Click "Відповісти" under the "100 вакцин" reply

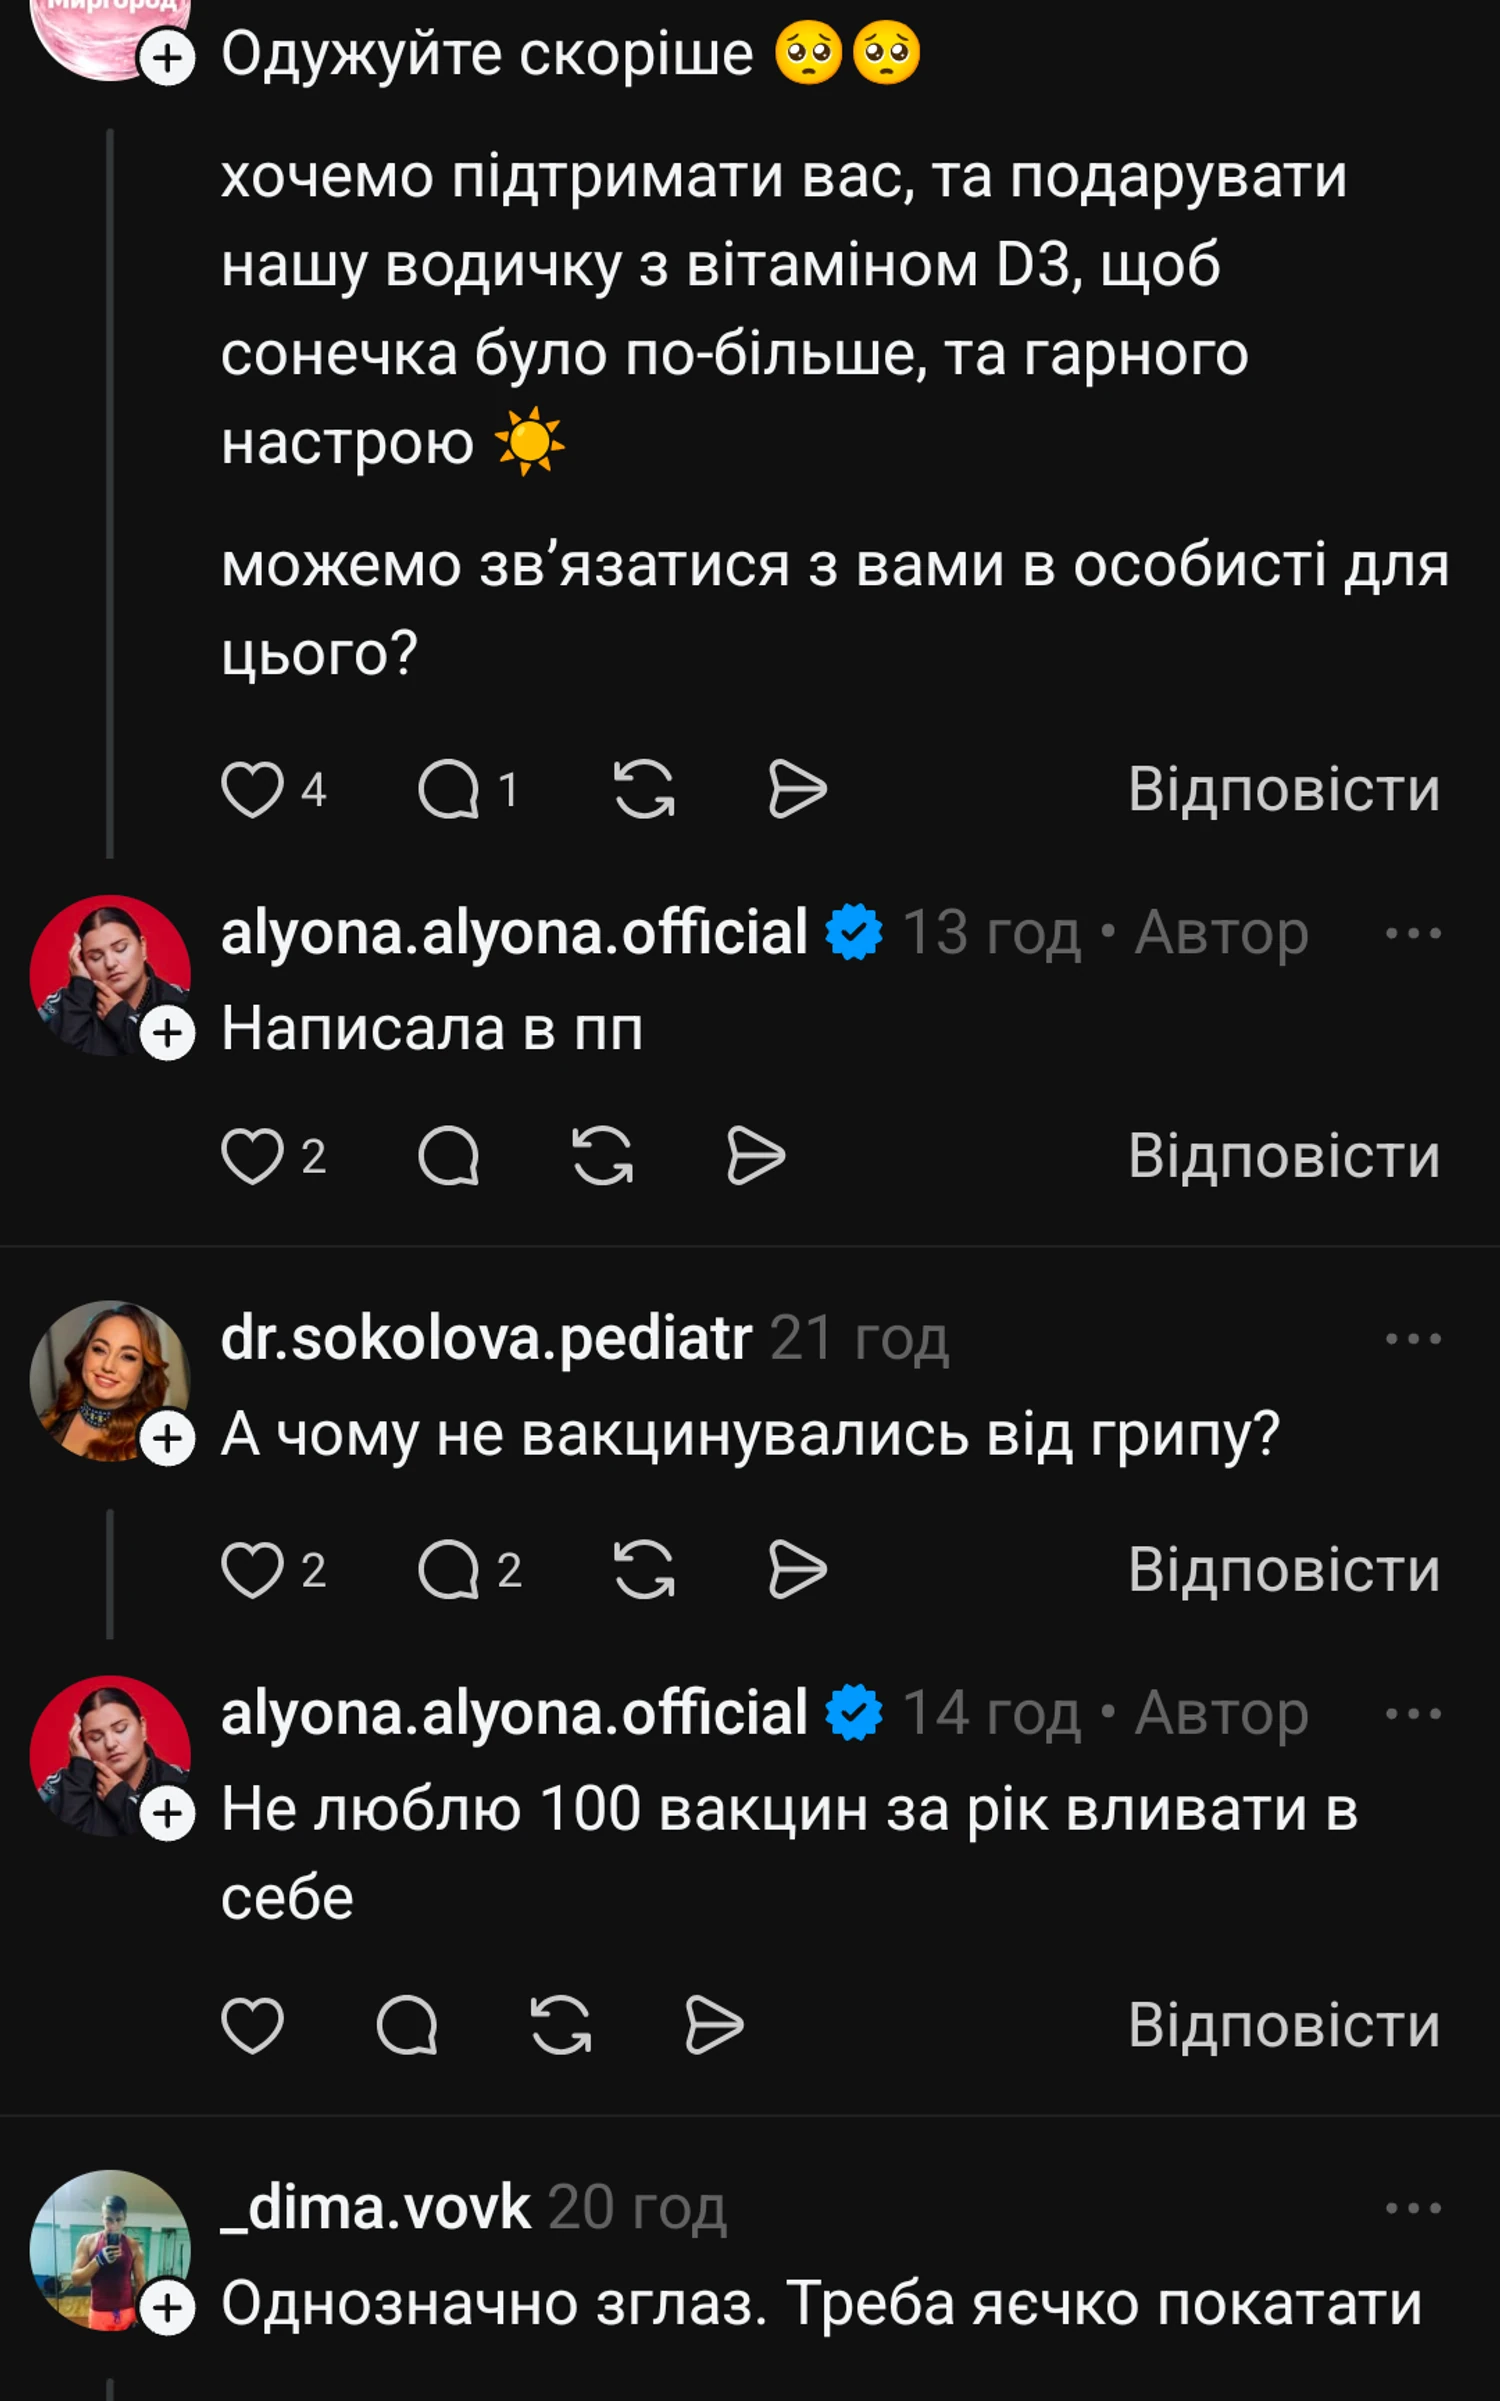1284,2026
